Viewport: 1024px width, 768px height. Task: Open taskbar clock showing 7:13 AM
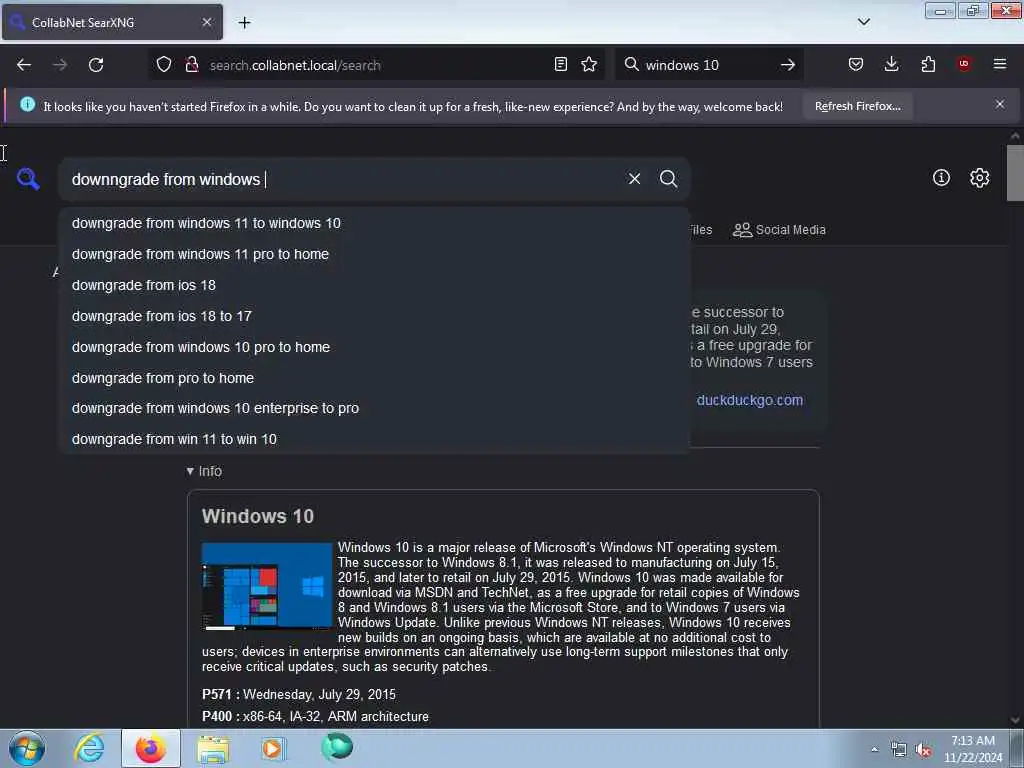972,749
